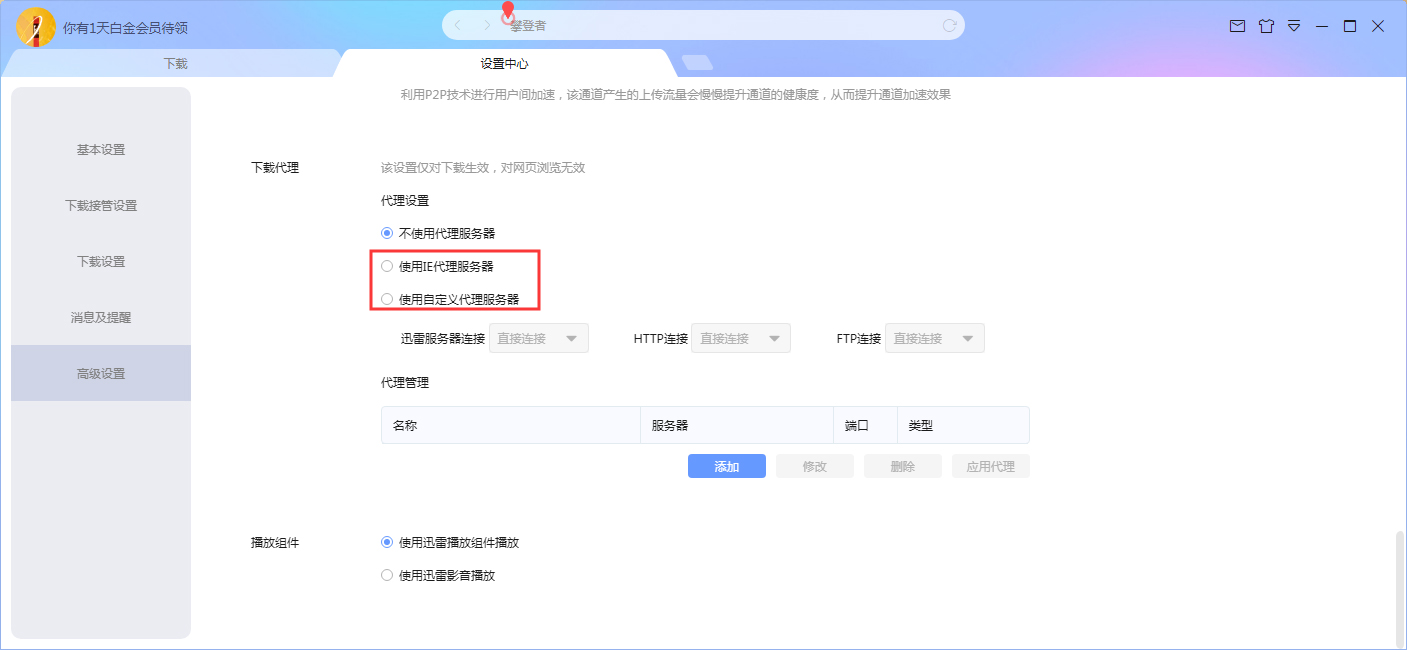Viewport: 1407px width, 650px height.
Task: Select 消息及提醒 in the settings sidebar
Action: point(100,317)
